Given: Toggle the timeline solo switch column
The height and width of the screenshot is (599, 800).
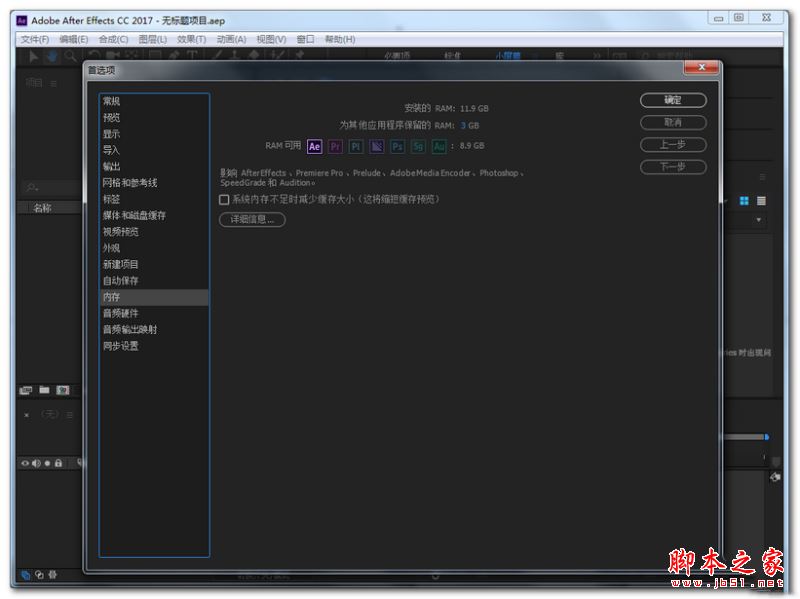Looking at the screenshot, I should point(47,463).
